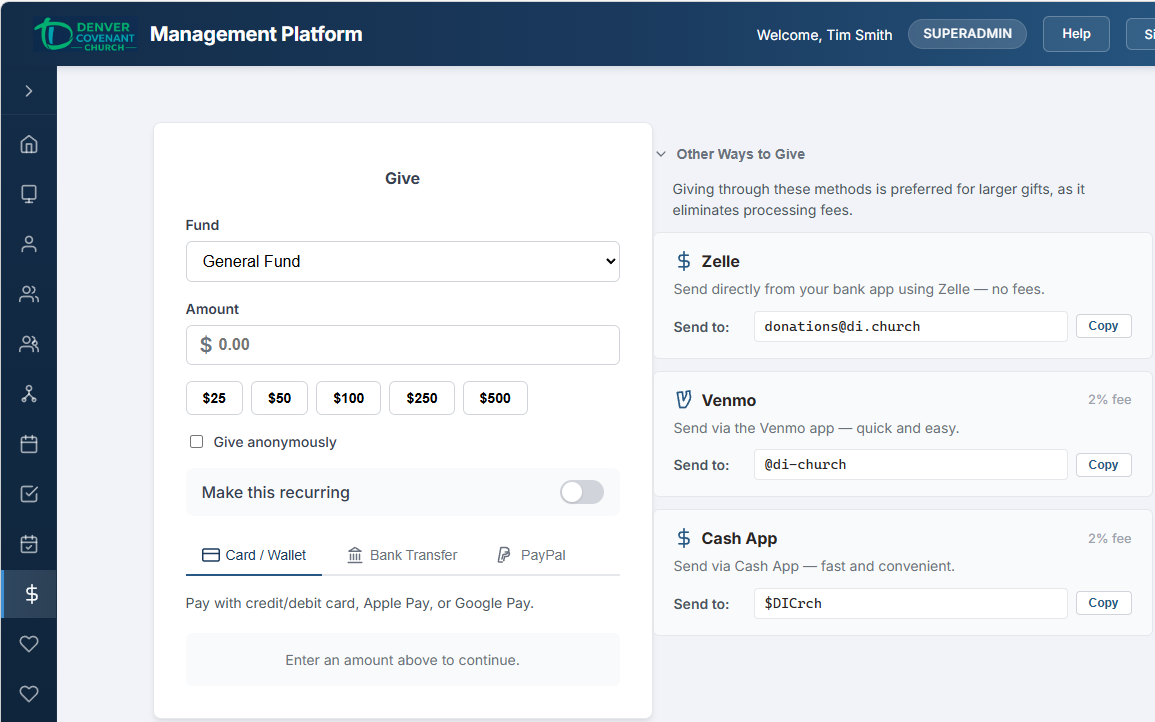Copy the Zelle donations email address

tap(1103, 326)
